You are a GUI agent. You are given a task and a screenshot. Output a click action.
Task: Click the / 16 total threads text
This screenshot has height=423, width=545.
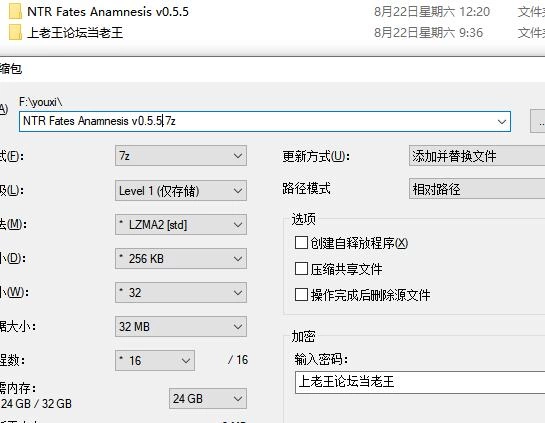[x=238, y=360]
